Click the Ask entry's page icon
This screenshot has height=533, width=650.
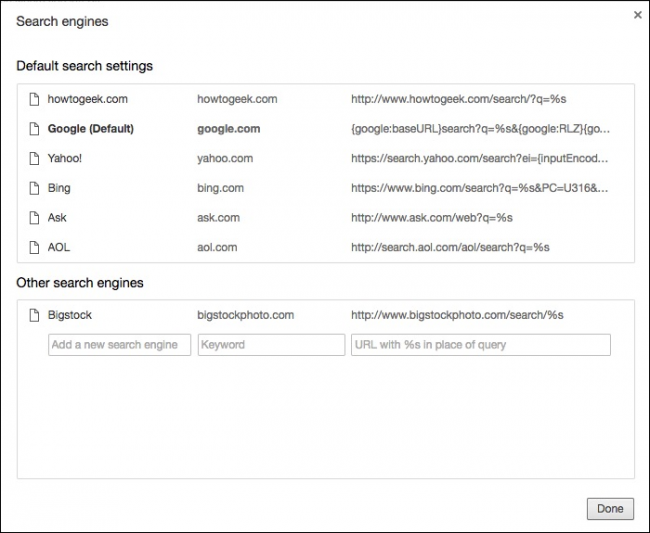coord(32,217)
